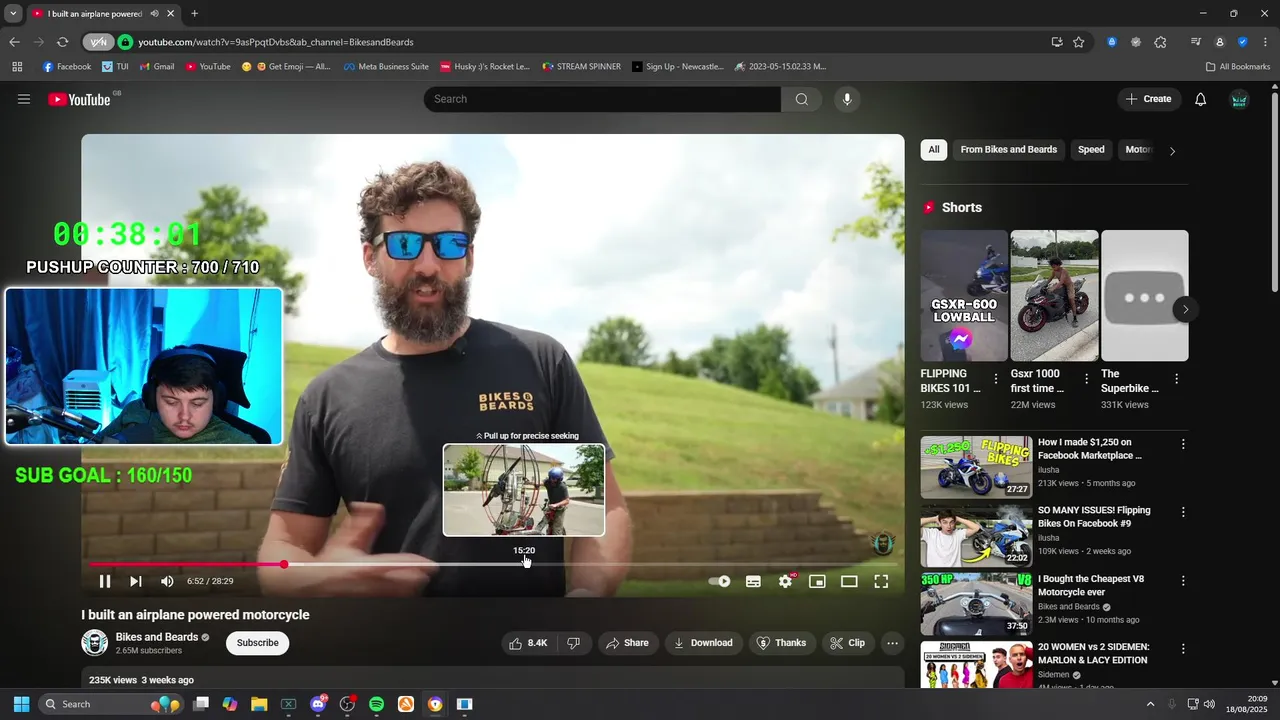Enter full screen video mode
Viewport: 1280px width, 720px height.
[x=881, y=581]
